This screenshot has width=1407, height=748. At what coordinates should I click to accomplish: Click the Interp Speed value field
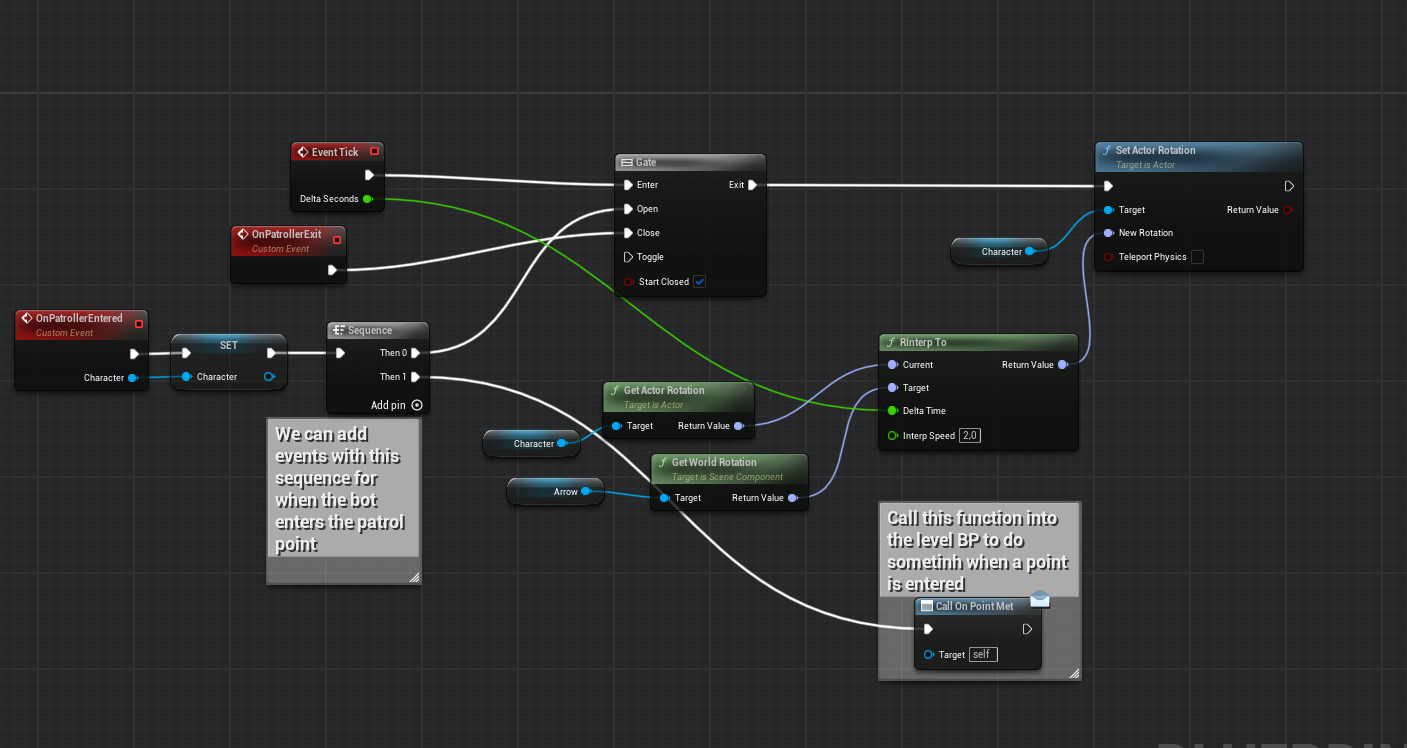click(970, 435)
